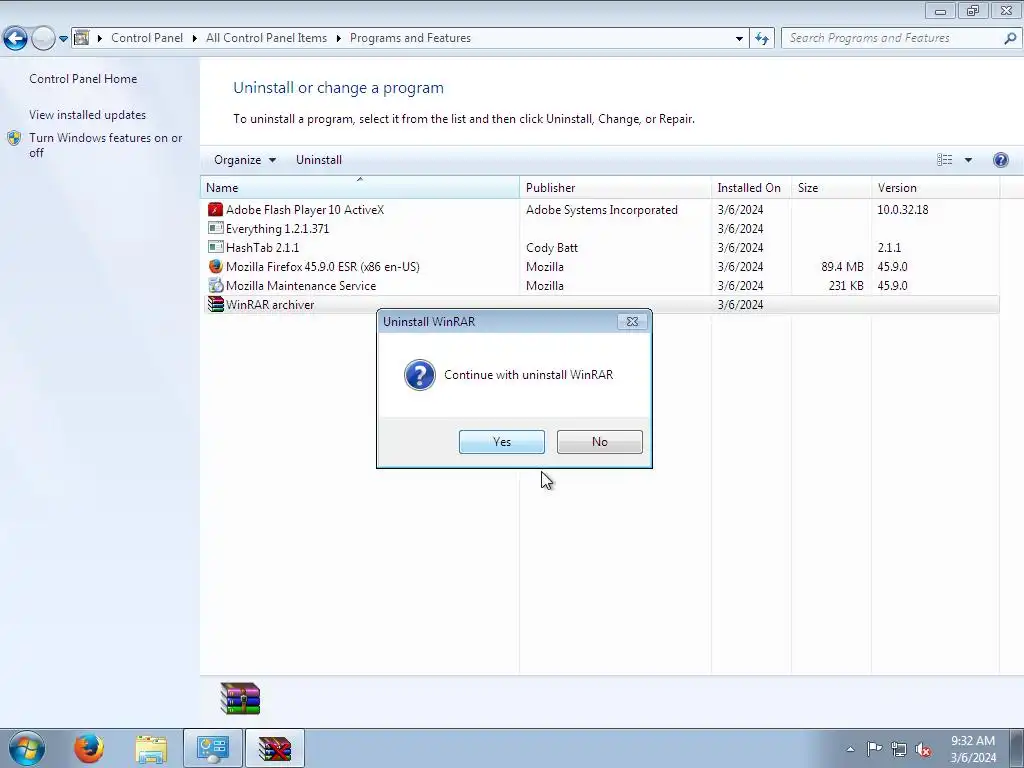1024x768 pixels.
Task: Click Cody Batt publisher cell
Action: (552, 248)
